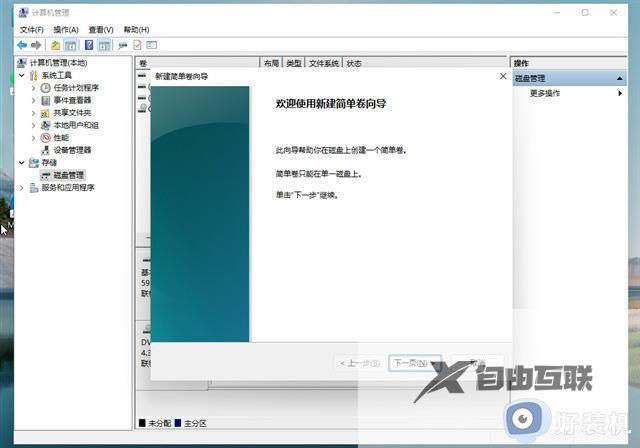Viewport: 640px width, 448px height.
Task: Click the 磁盘管理 header in actions pane
Action: coord(570,78)
